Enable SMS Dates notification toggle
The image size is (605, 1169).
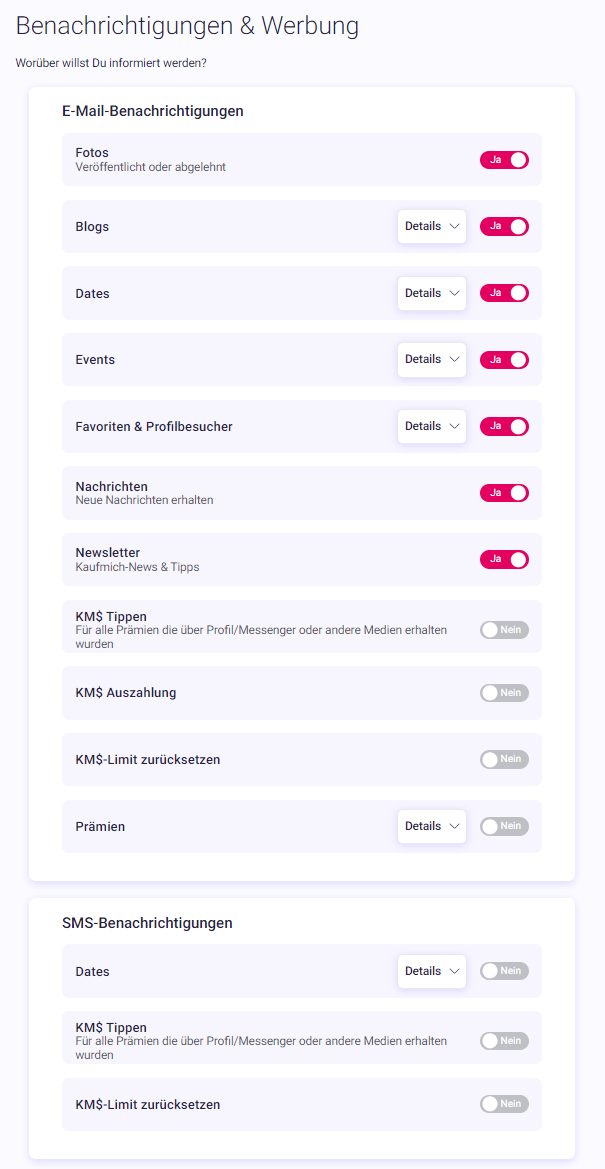pos(504,971)
